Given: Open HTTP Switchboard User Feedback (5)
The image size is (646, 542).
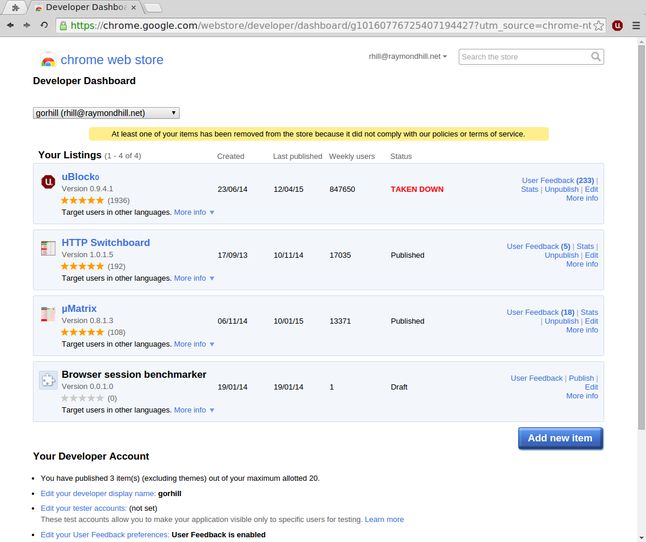Looking at the screenshot, I should [x=538, y=246].
